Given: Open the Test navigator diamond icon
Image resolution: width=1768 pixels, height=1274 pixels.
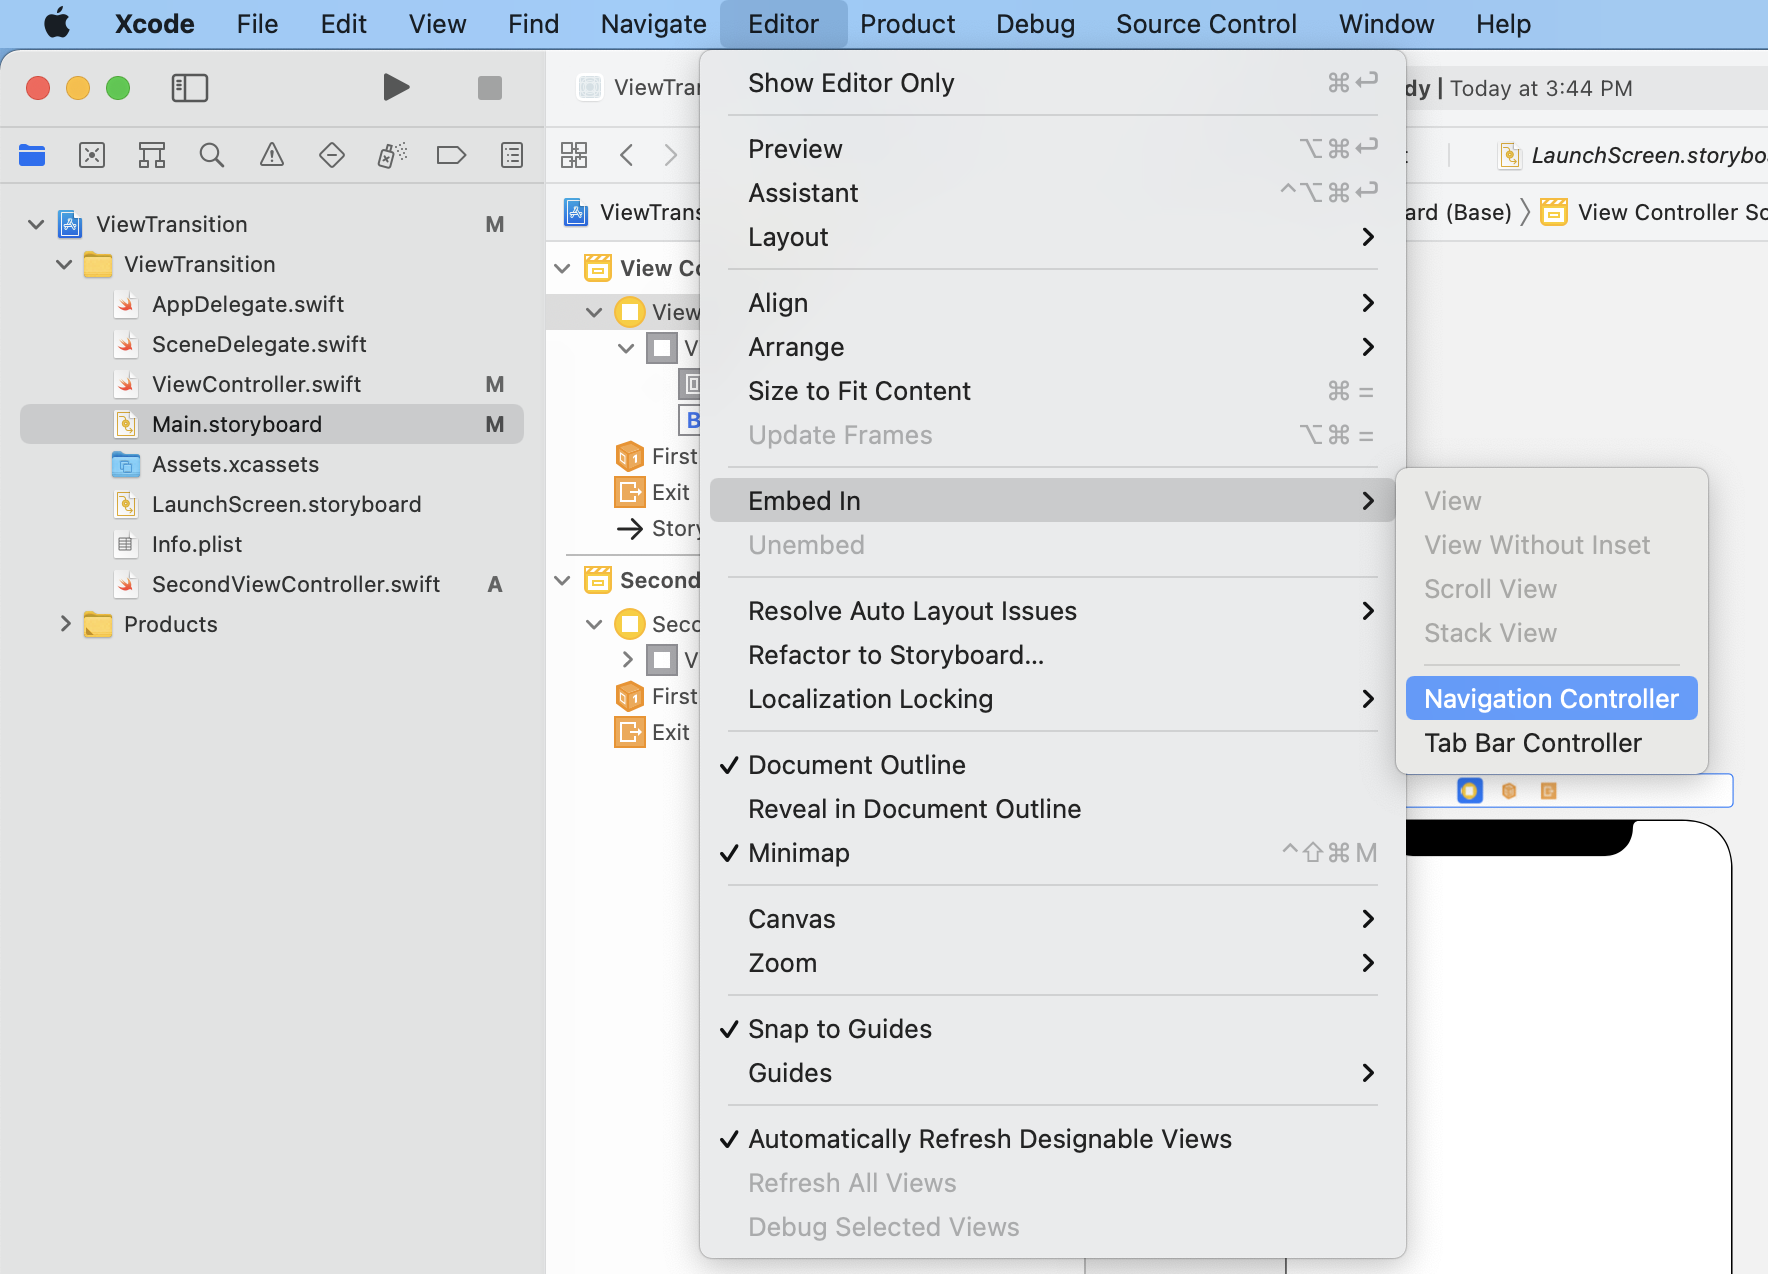Looking at the screenshot, I should 332,155.
